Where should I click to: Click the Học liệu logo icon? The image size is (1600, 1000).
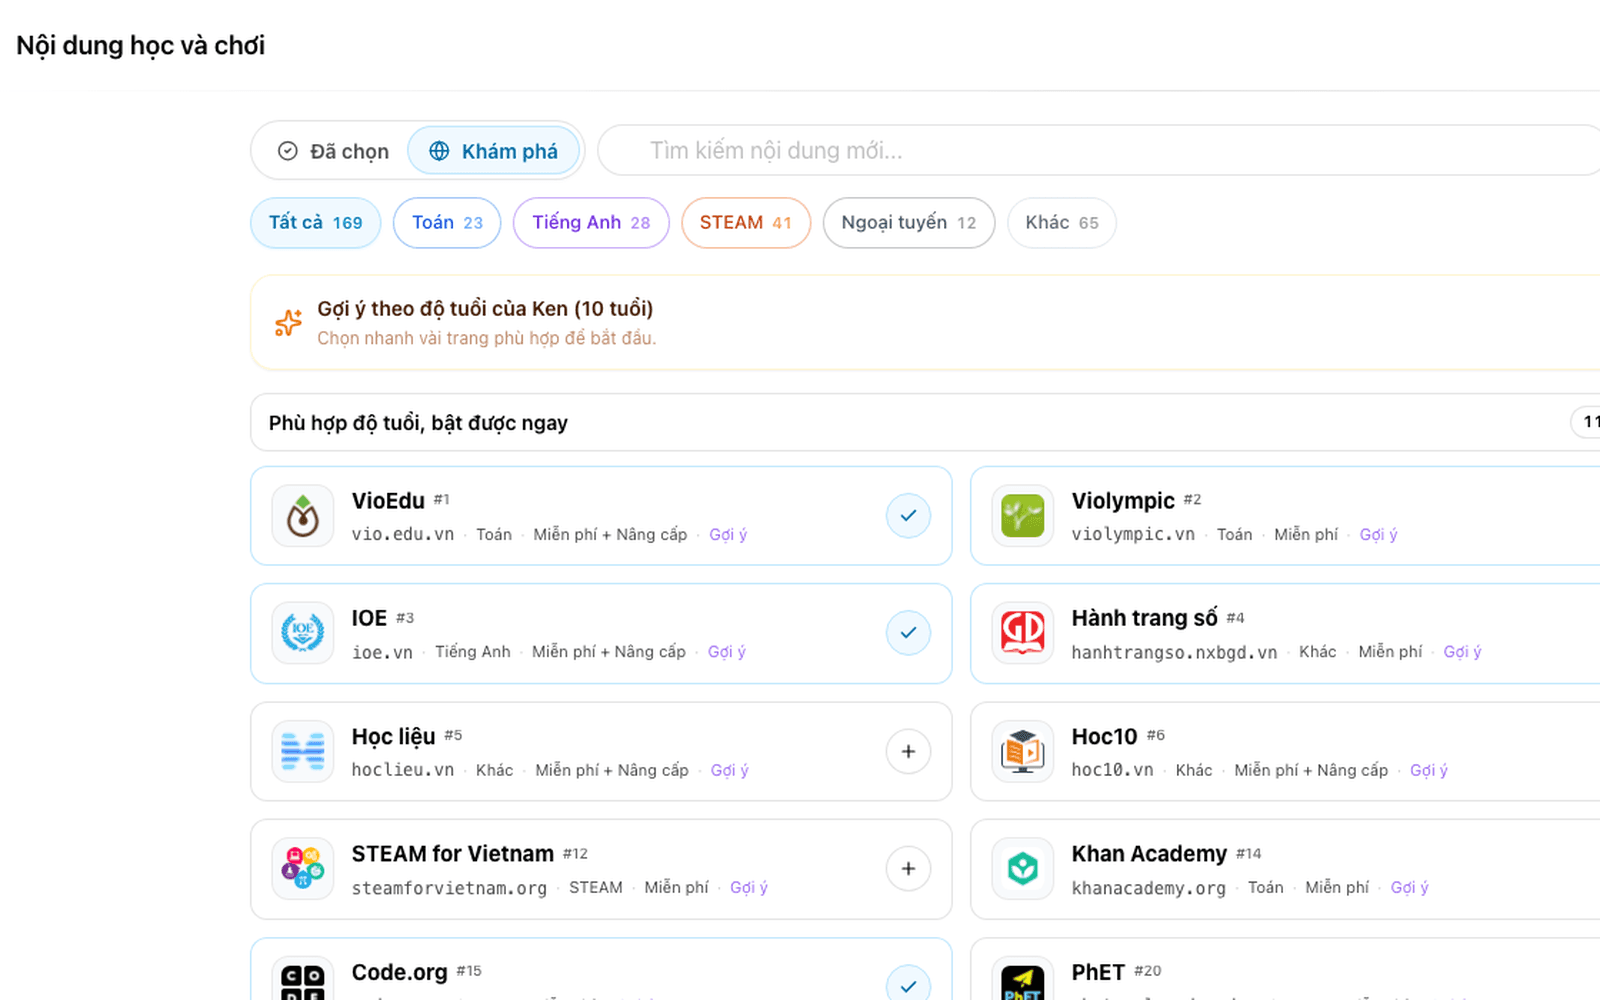point(303,751)
